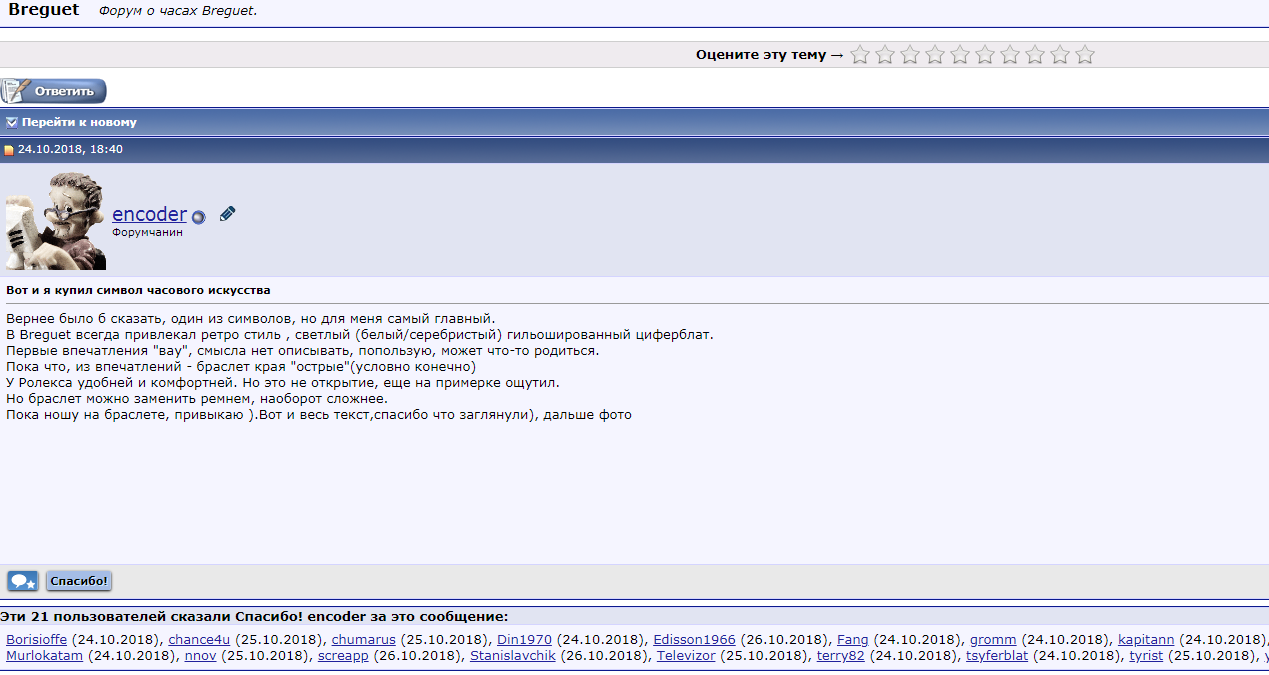The width and height of the screenshot is (1269, 675).
Task: Click the pencil icon next to encoder
Action: coord(227,214)
